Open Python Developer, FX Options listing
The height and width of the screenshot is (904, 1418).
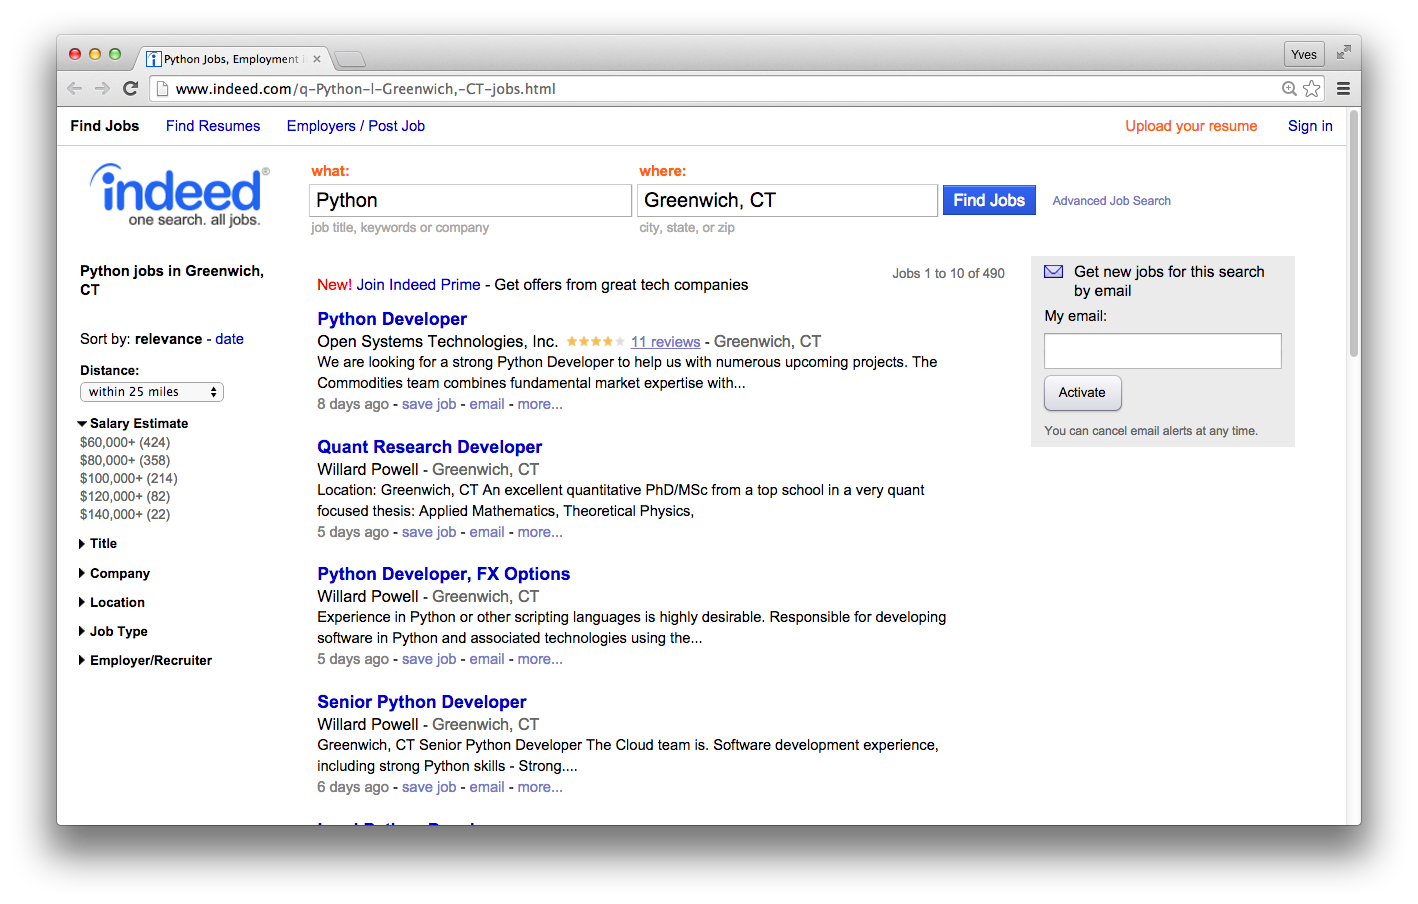444,574
